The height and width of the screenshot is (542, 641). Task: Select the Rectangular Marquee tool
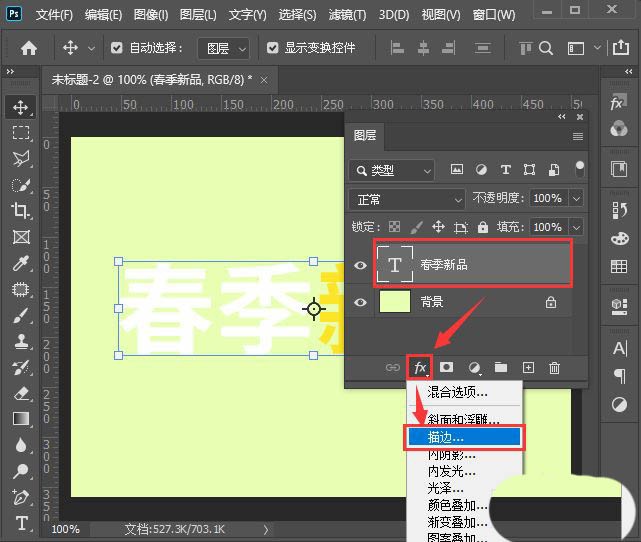tap(21, 133)
